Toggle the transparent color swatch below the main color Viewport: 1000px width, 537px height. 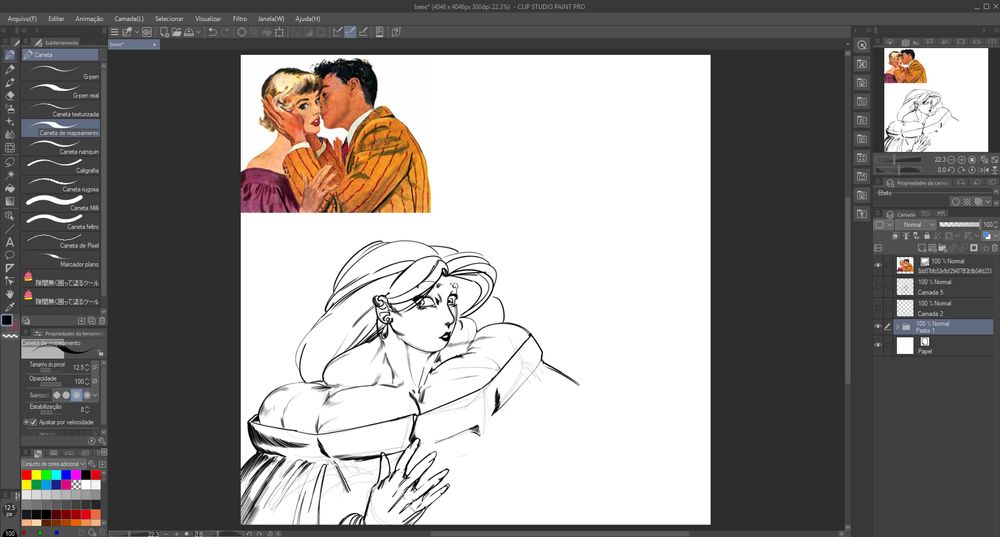[10, 335]
